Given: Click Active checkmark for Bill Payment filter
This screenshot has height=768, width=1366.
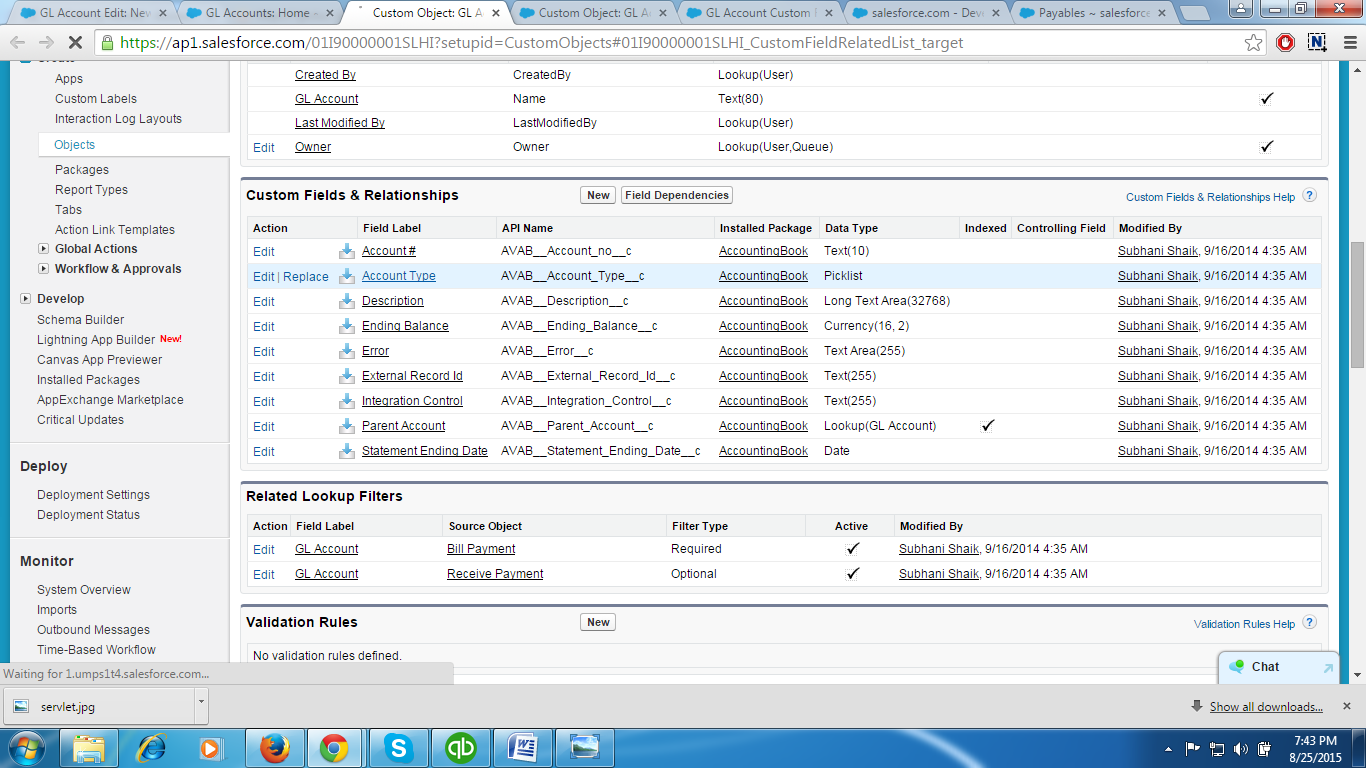Looking at the screenshot, I should 852,549.
